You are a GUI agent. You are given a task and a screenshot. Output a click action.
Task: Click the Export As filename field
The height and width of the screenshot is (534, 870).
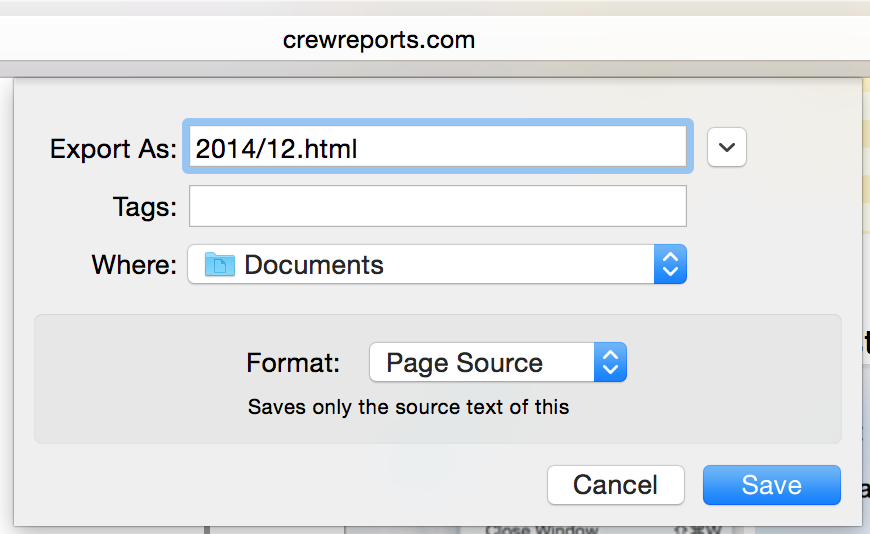click(438, 147)
